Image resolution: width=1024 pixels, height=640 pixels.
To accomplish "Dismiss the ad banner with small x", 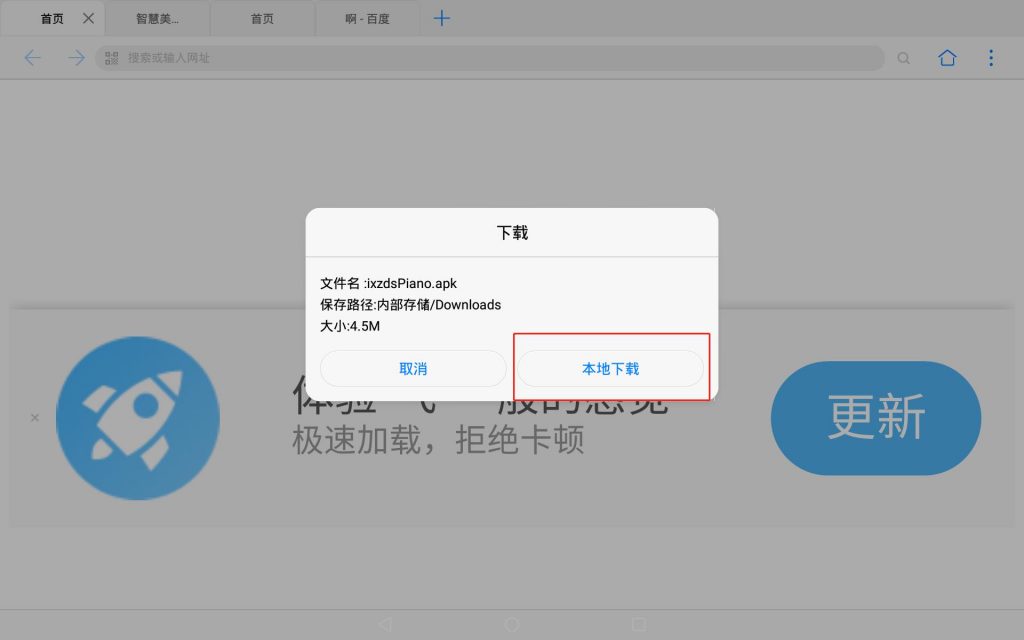I will [35, 417].
